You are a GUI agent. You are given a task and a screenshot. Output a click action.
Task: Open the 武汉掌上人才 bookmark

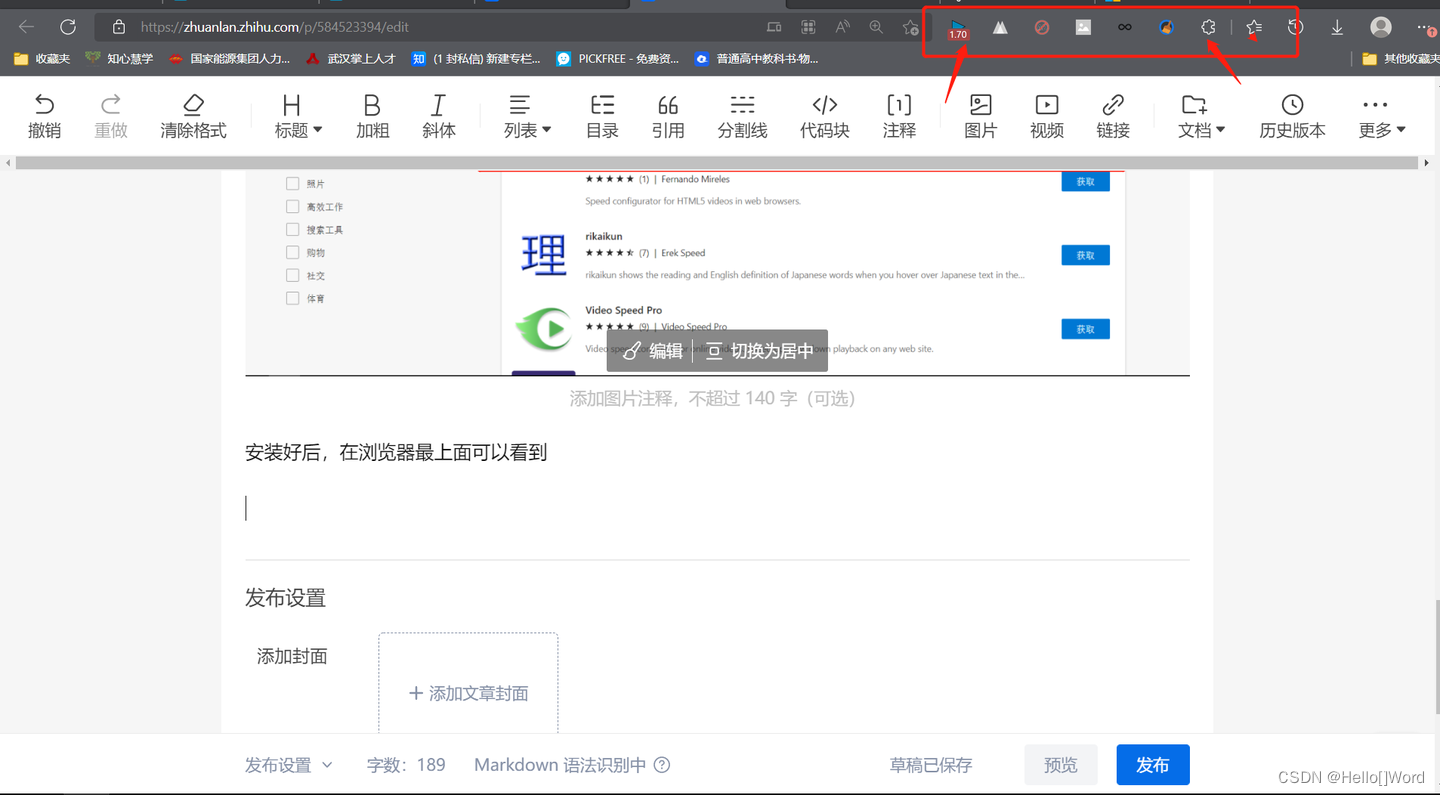tap(351, 59)
